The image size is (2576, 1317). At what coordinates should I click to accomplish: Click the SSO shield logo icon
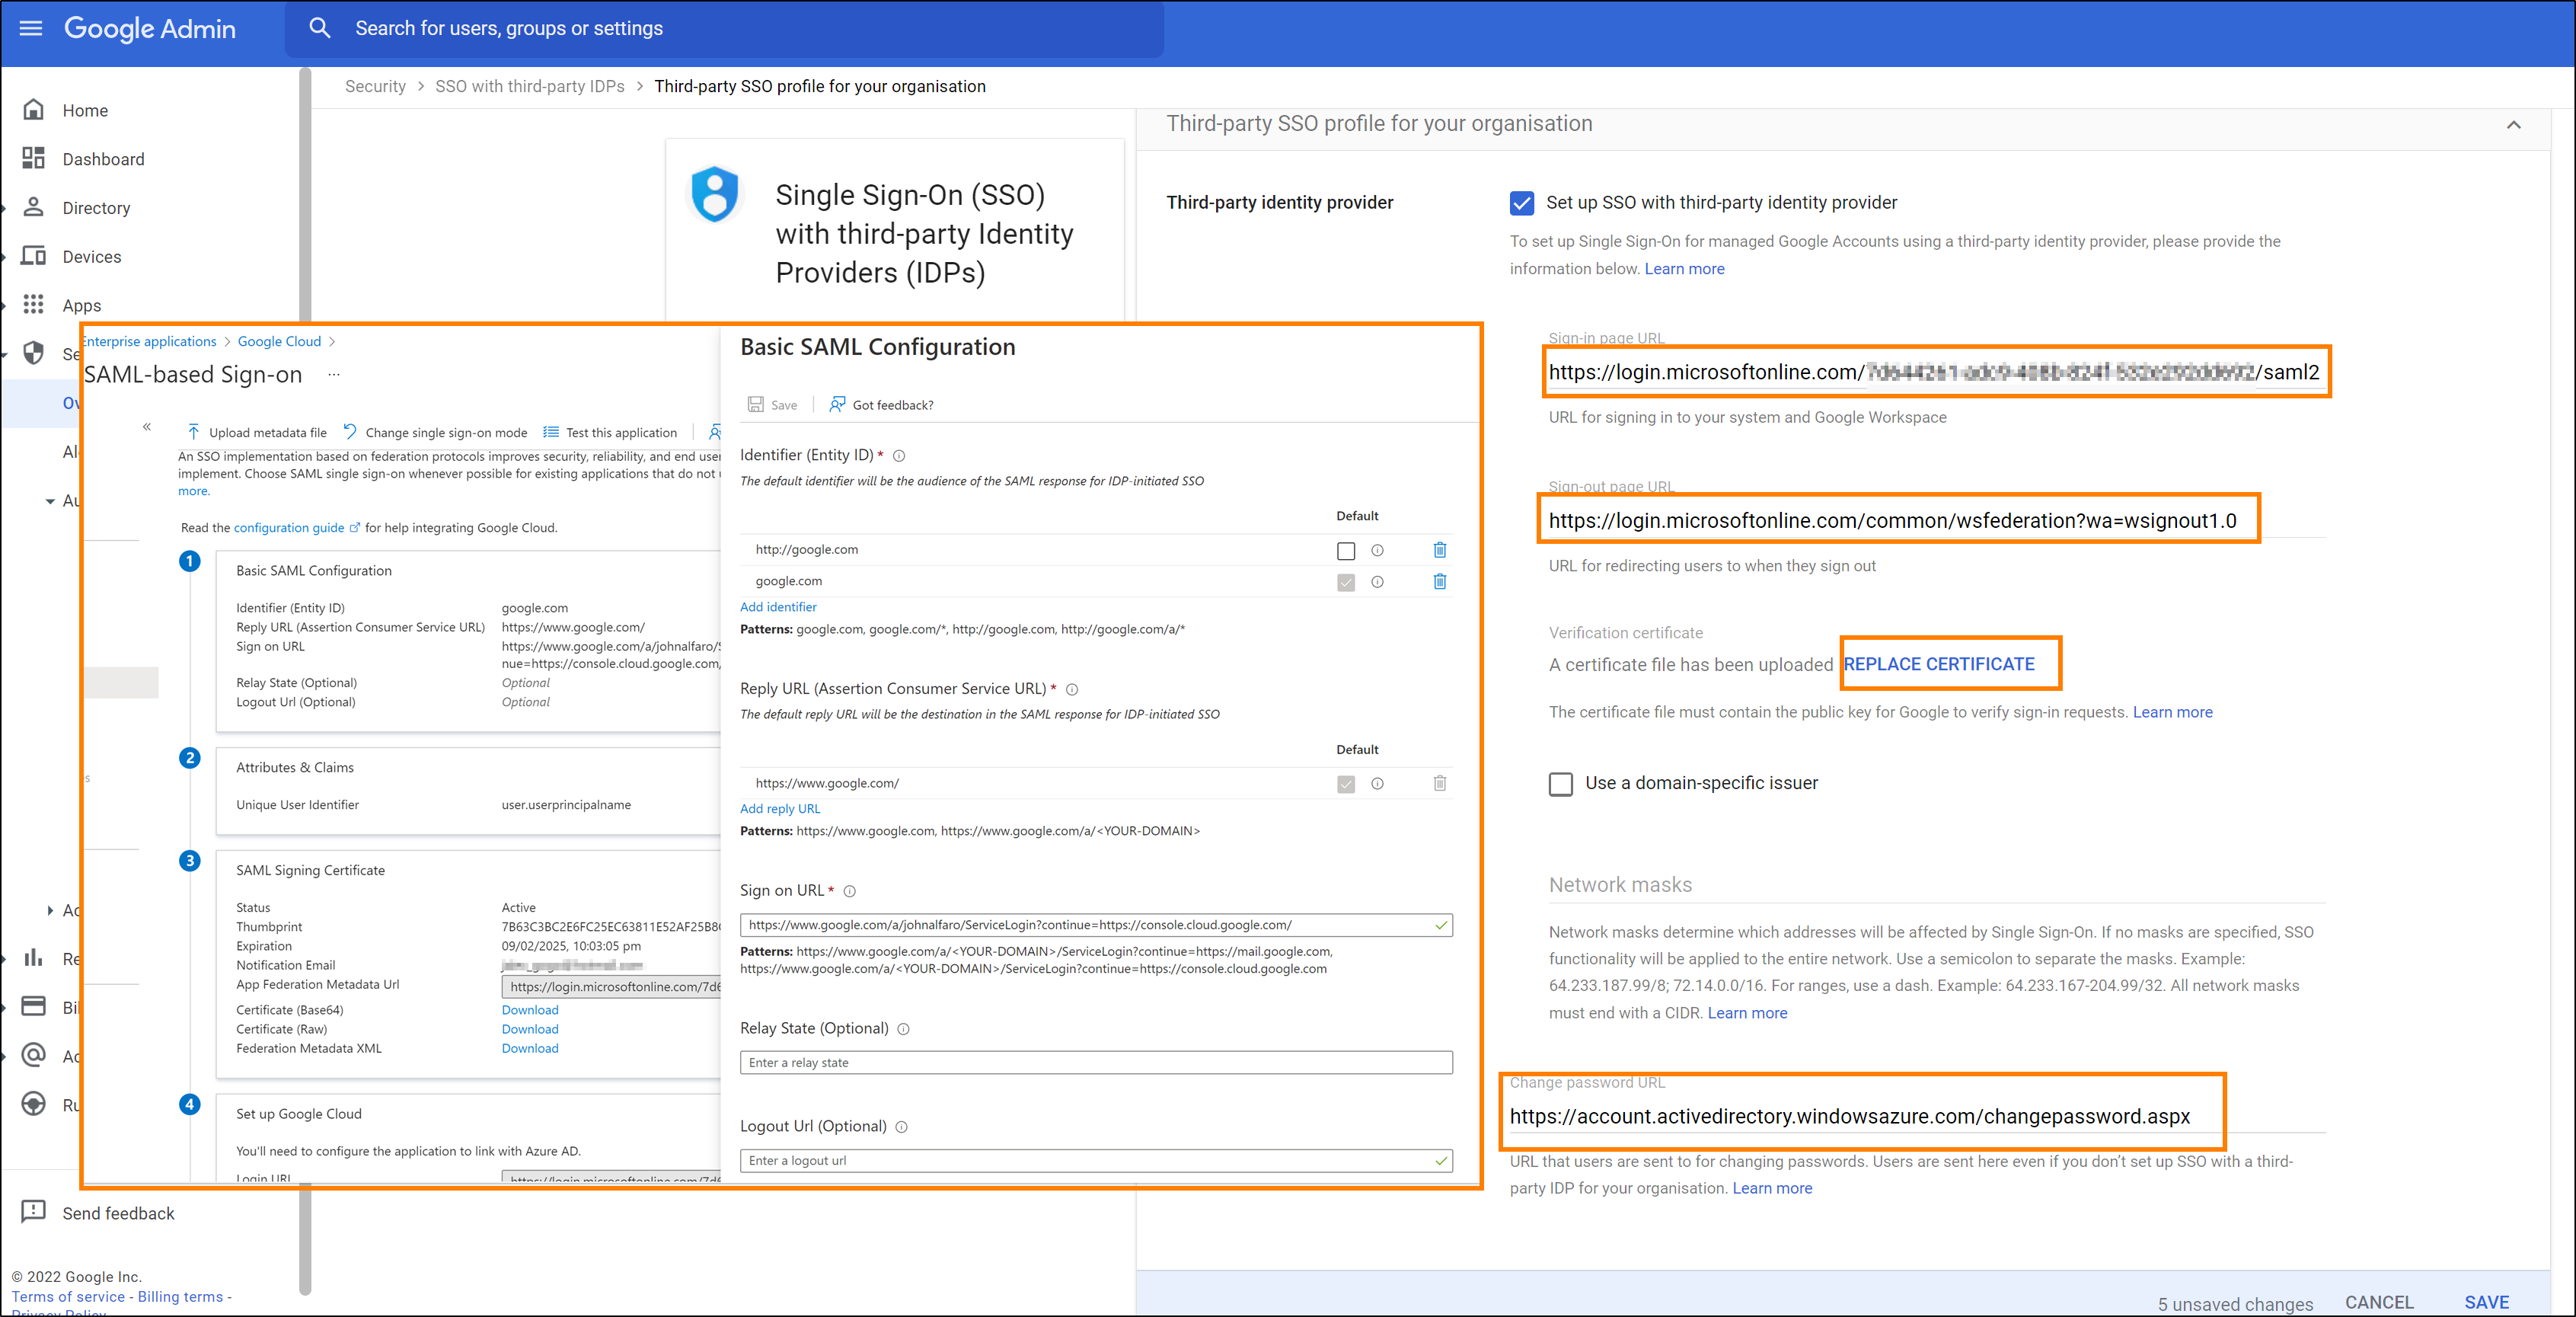point(715,193)
